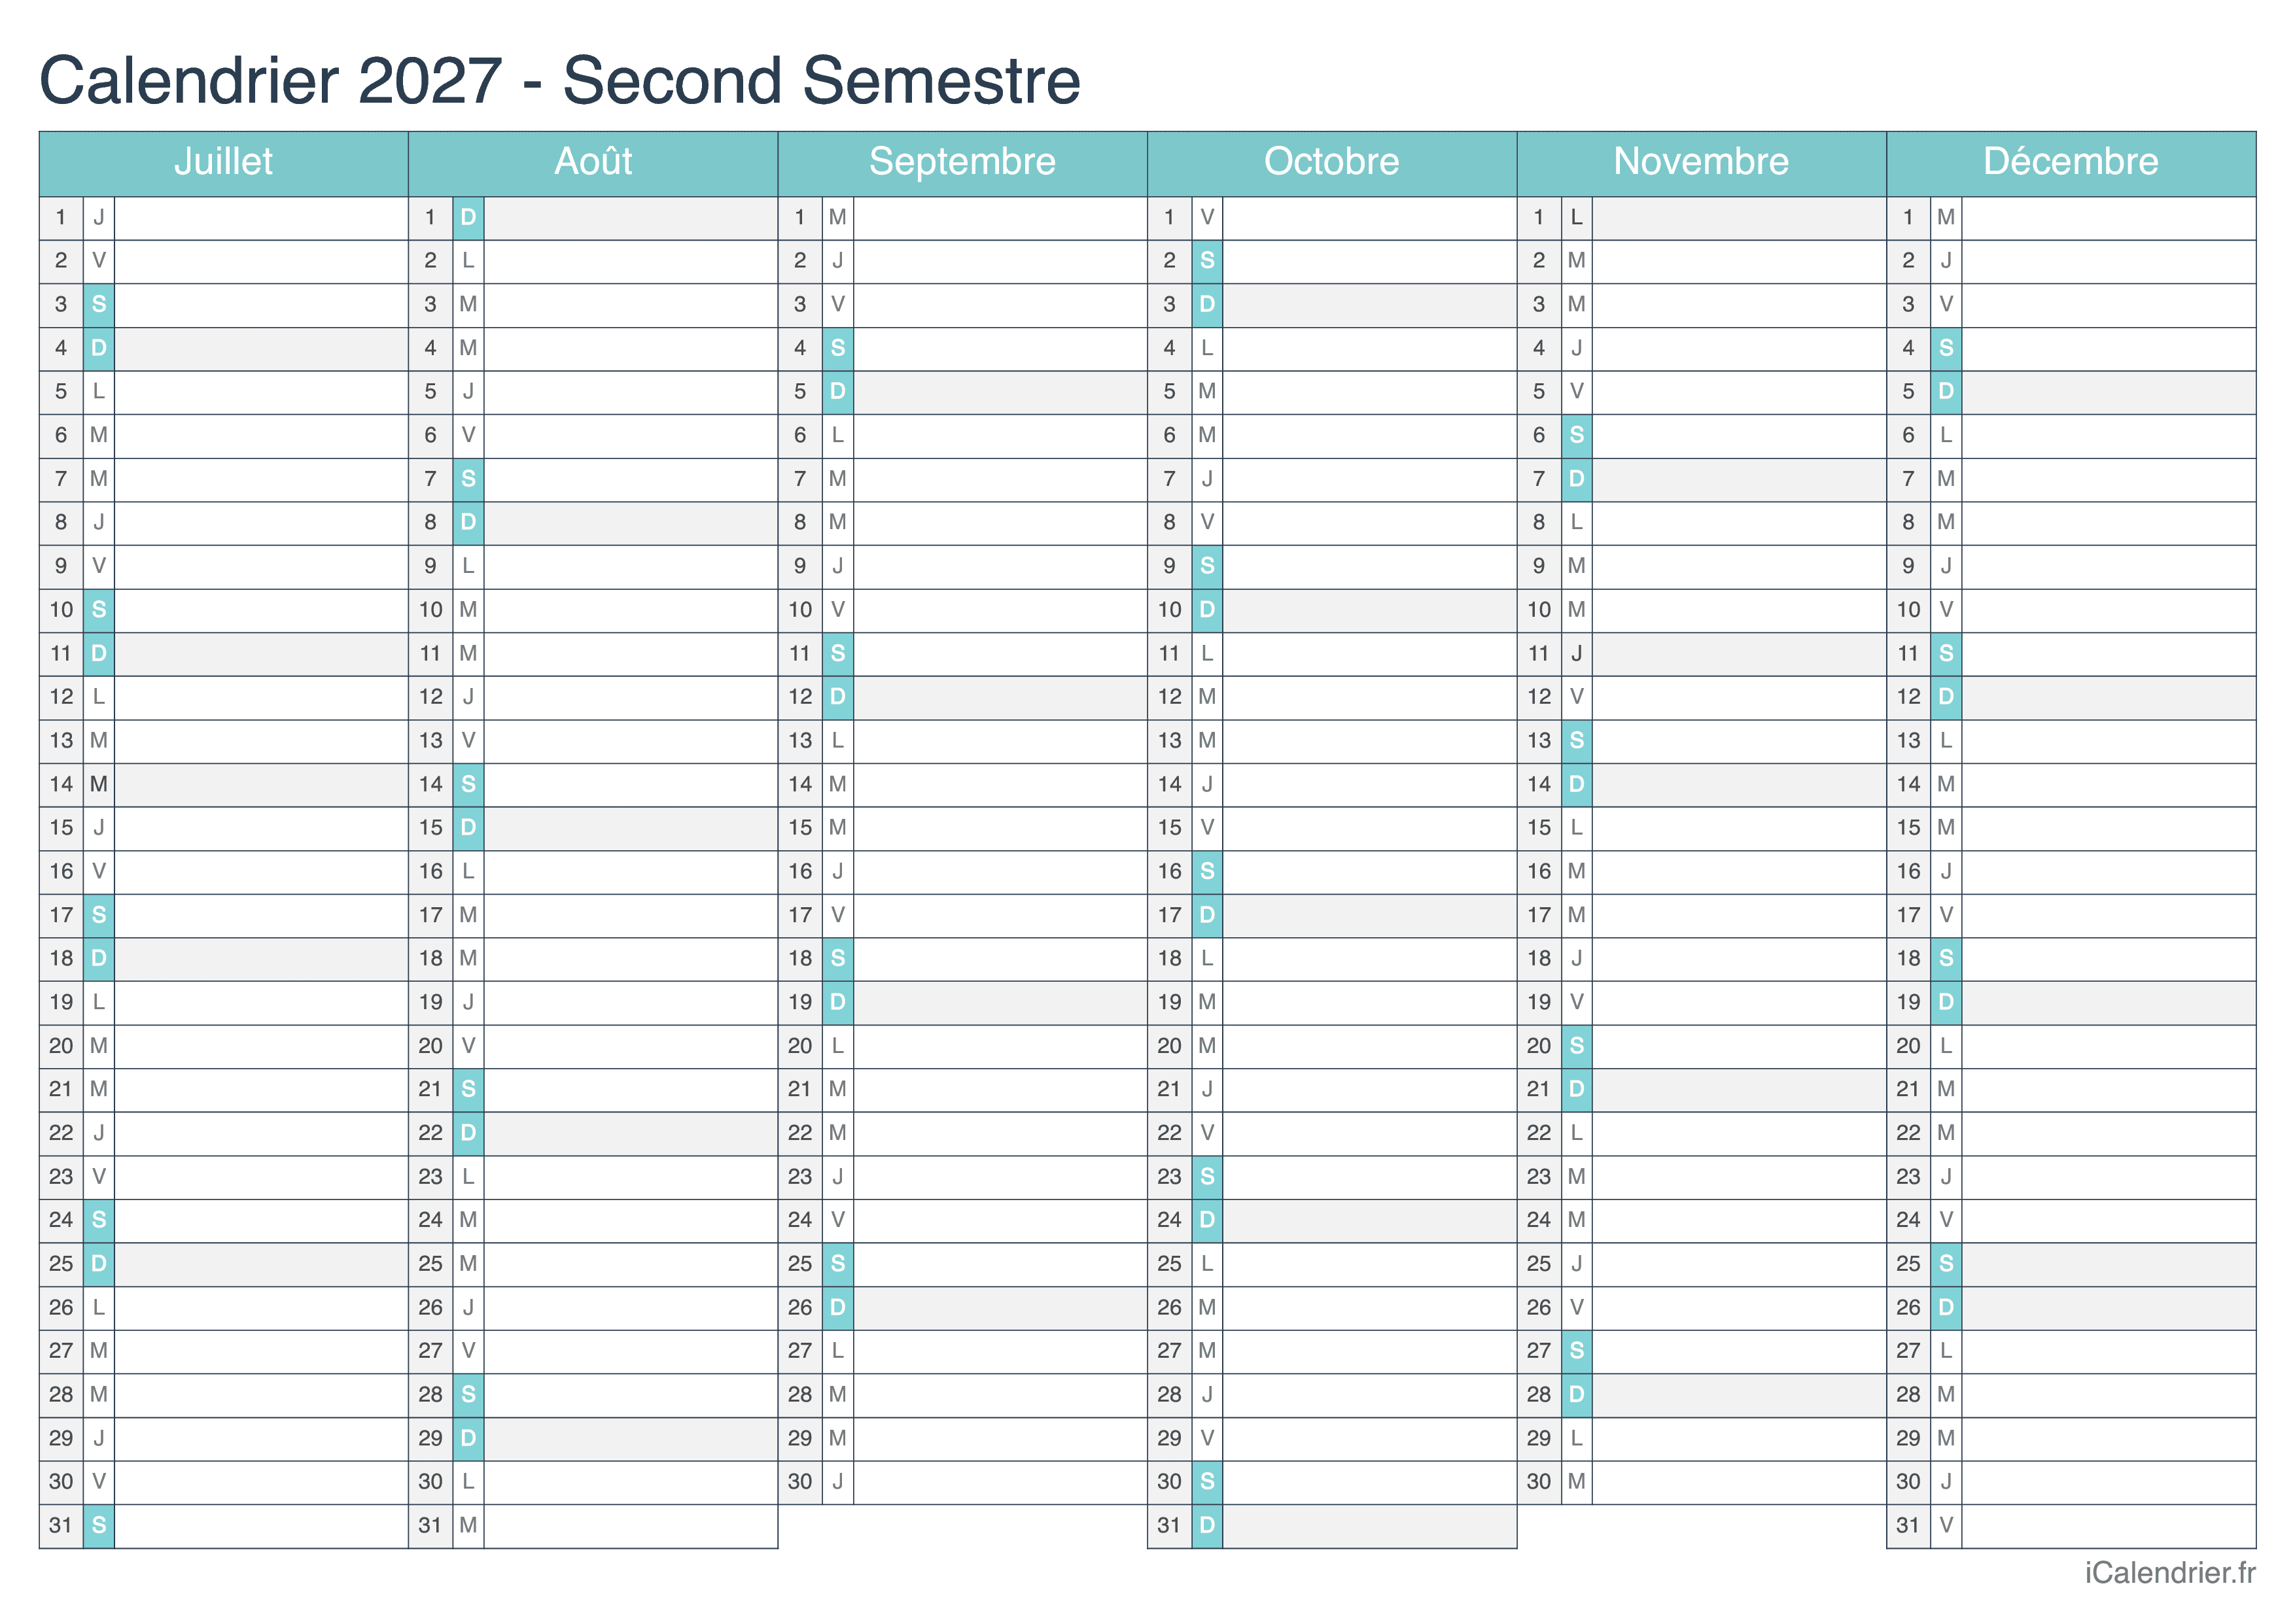Click the Décembre month header
Viewport: 2295px width, 1624px height.
pyautogui.click(x=2070, y=162)
